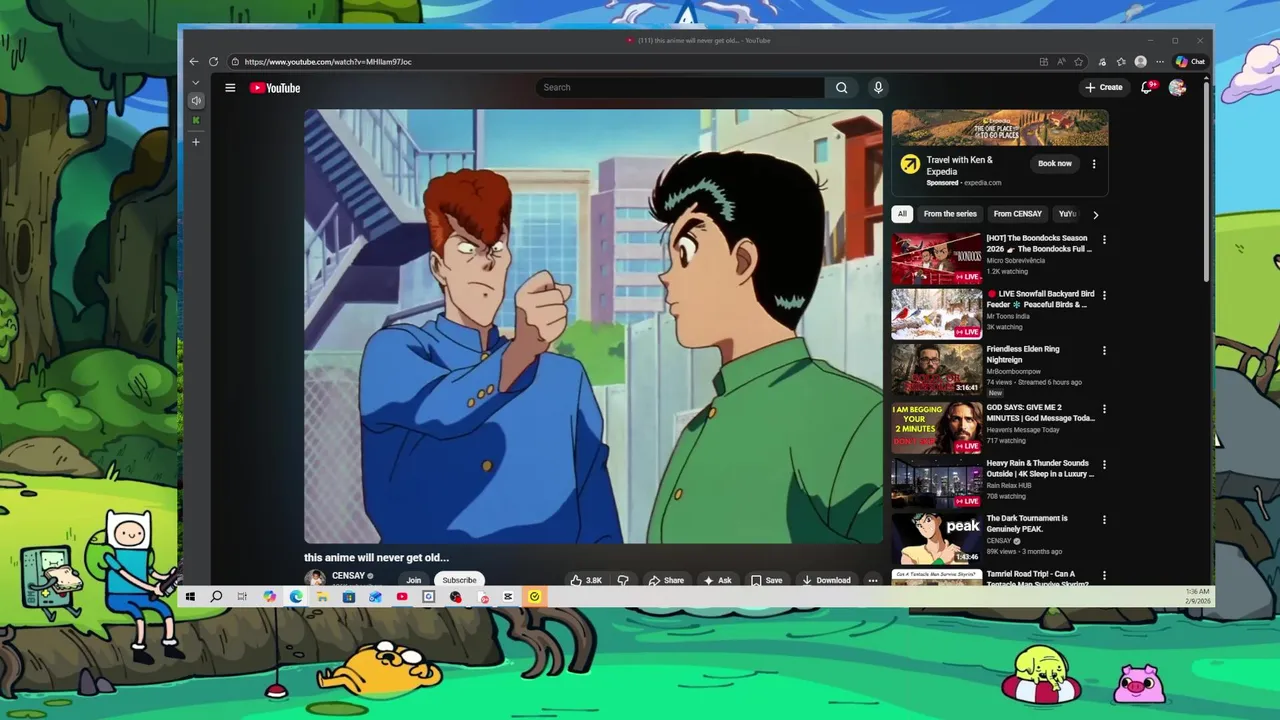Open options for The Boondocks video

click(1104, 240)
